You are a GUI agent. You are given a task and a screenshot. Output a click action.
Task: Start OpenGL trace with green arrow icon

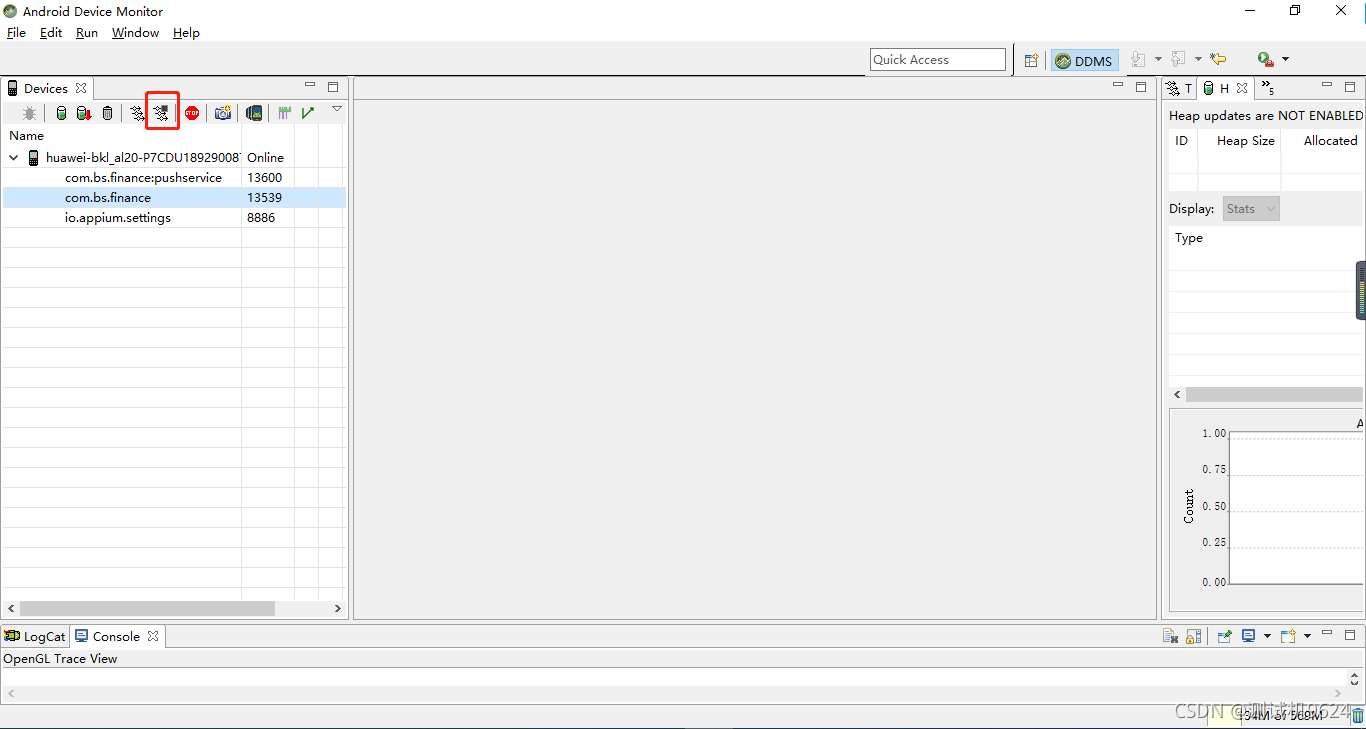coord(308,113)
